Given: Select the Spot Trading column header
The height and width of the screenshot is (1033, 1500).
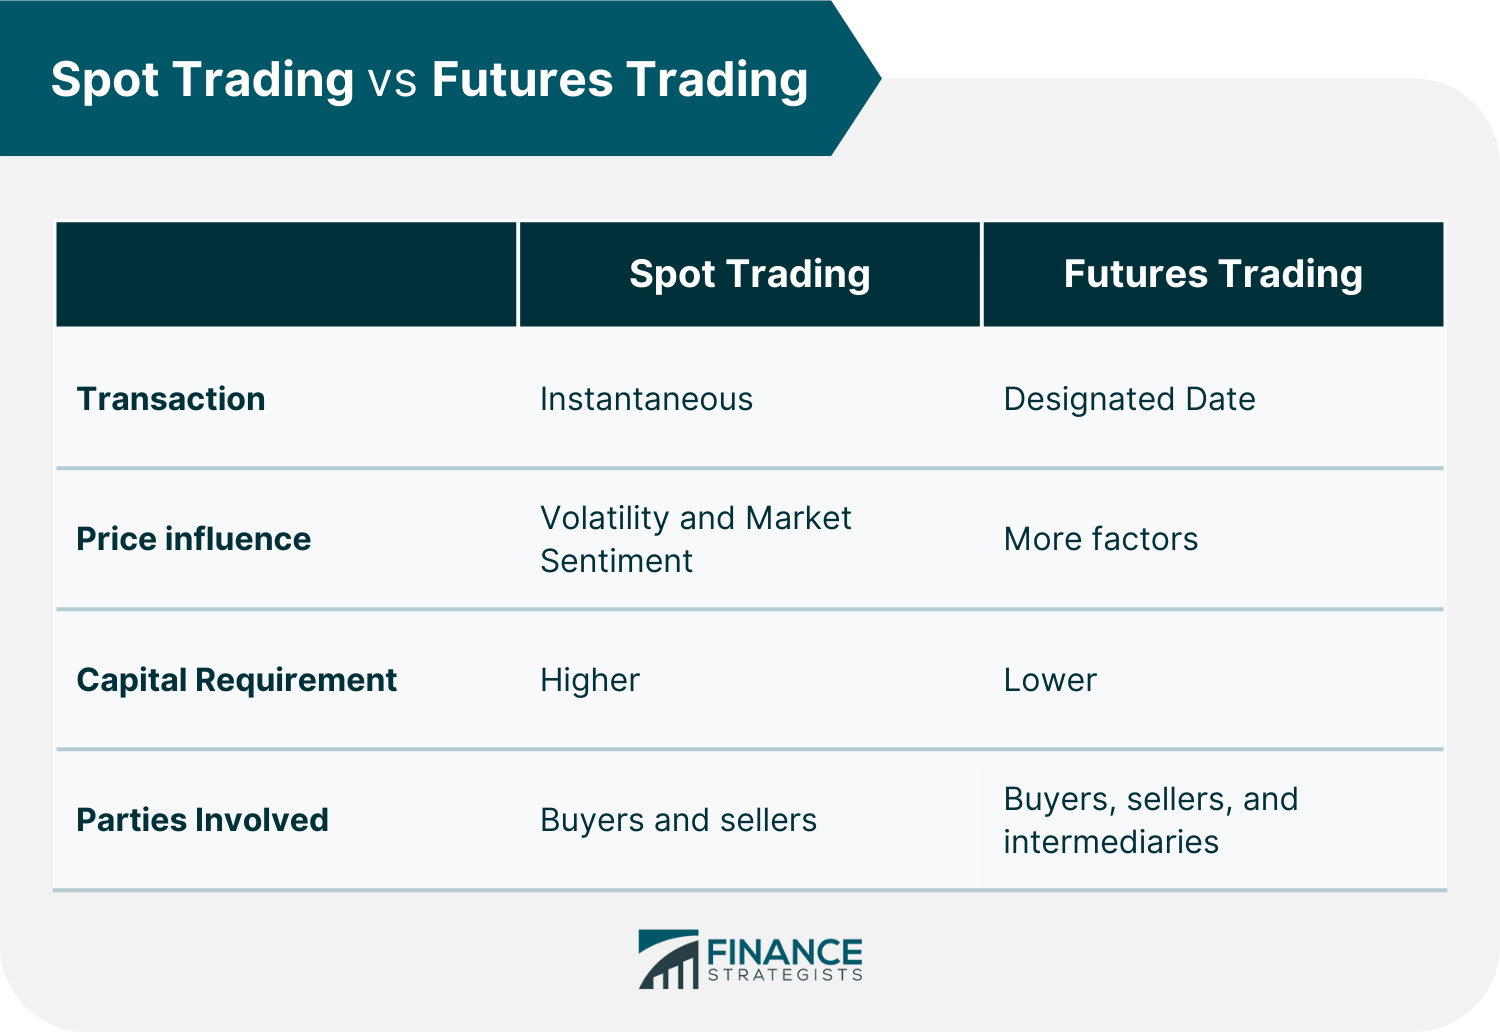Looking at the screenshot, I should (x=749, y=274).
